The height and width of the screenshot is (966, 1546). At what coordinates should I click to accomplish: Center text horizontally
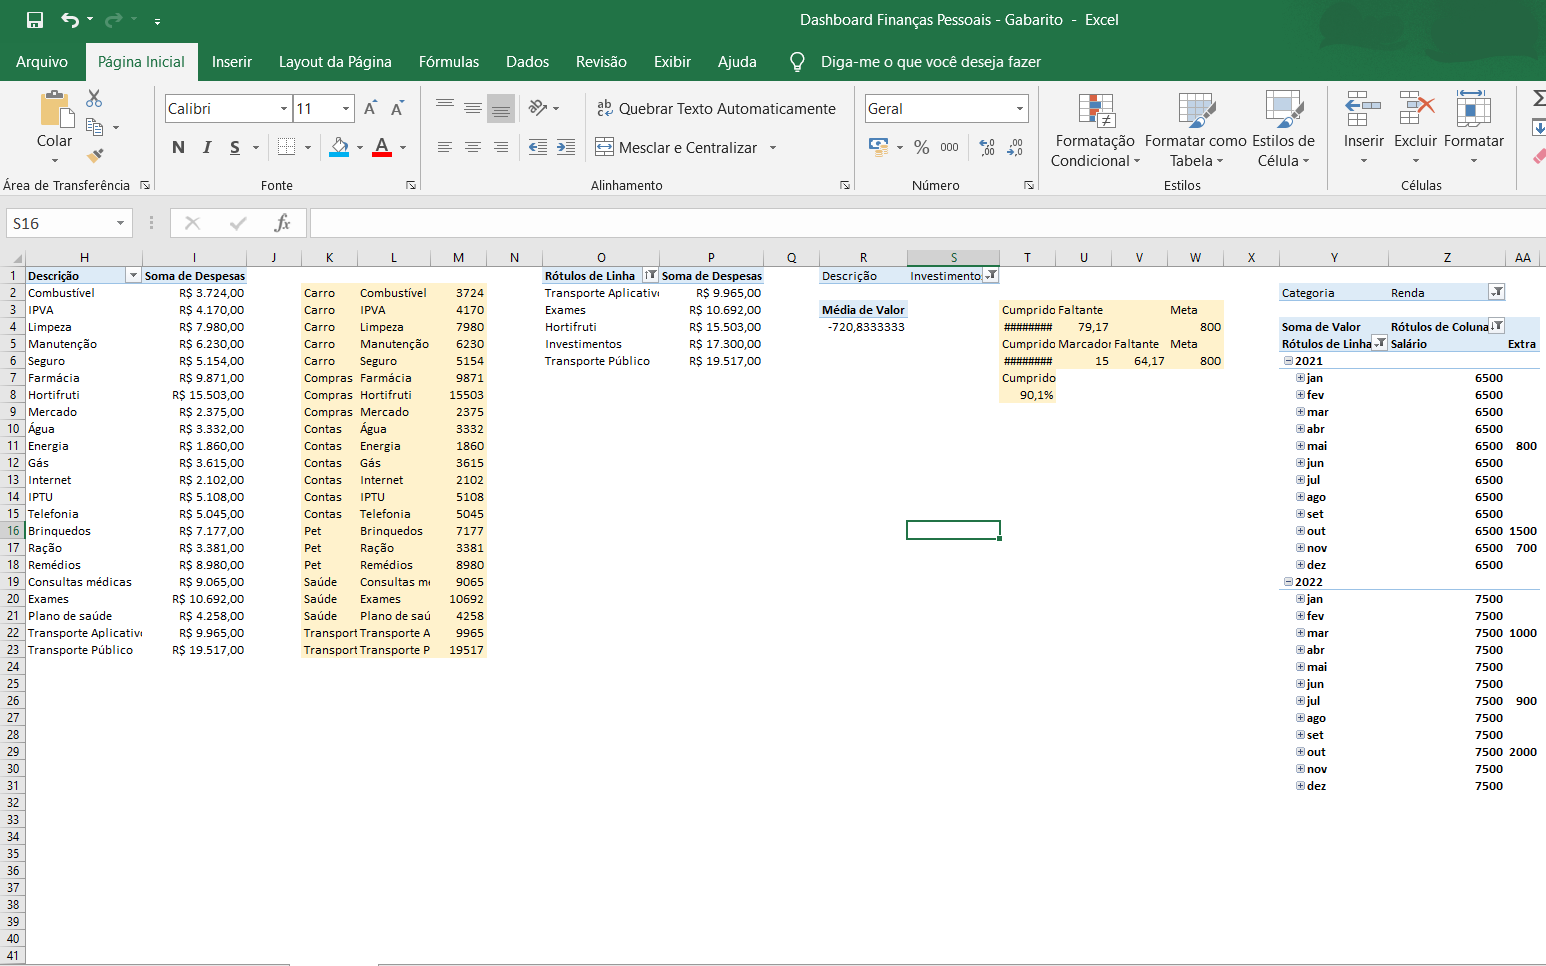click(473, 147)
